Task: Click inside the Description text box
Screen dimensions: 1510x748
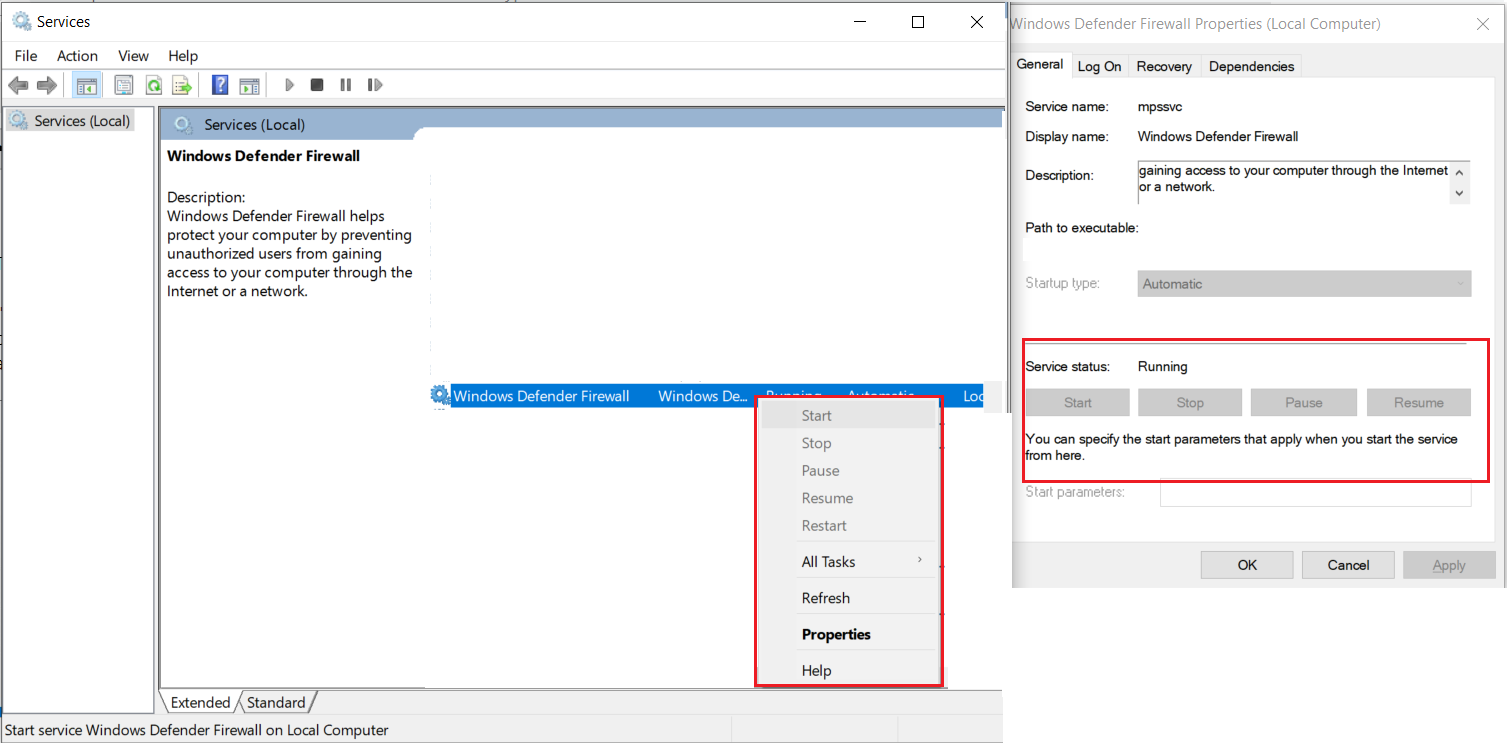Action: (1293, 182)
